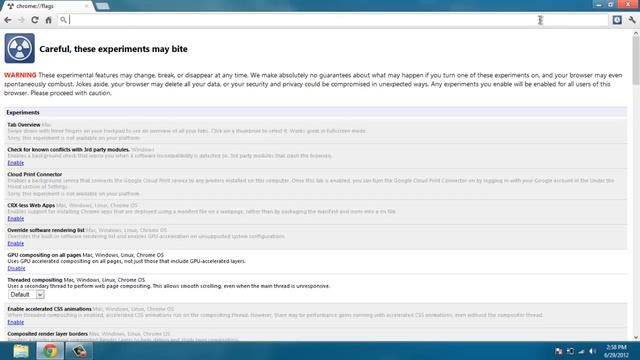640x360 pixels.
Task: Open the blue extension icon beside the wrench
Action: [617, 20]
